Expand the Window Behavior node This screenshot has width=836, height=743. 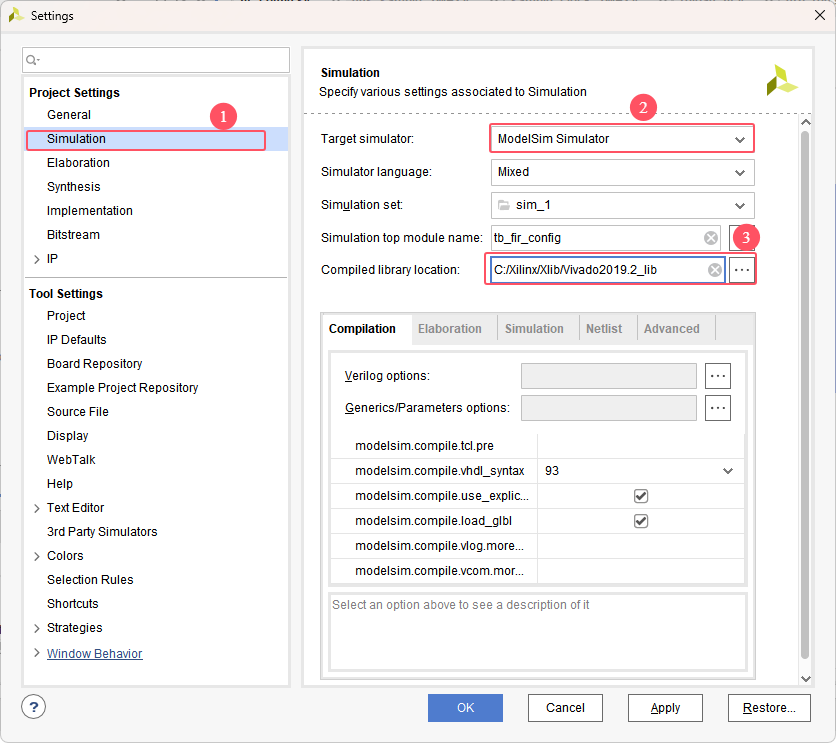point(36,653)
